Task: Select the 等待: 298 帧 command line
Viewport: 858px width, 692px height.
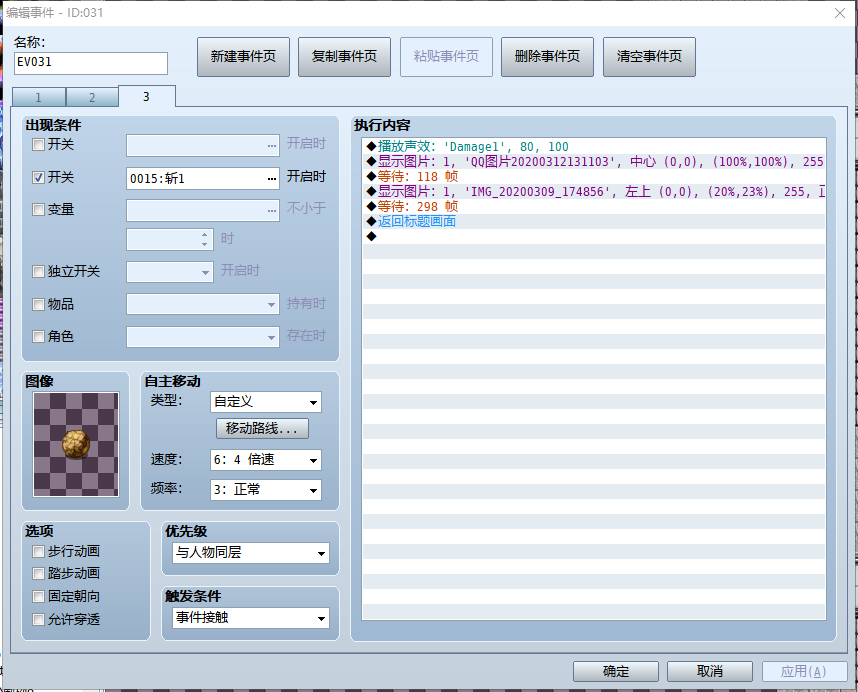Action: (594, 206)
